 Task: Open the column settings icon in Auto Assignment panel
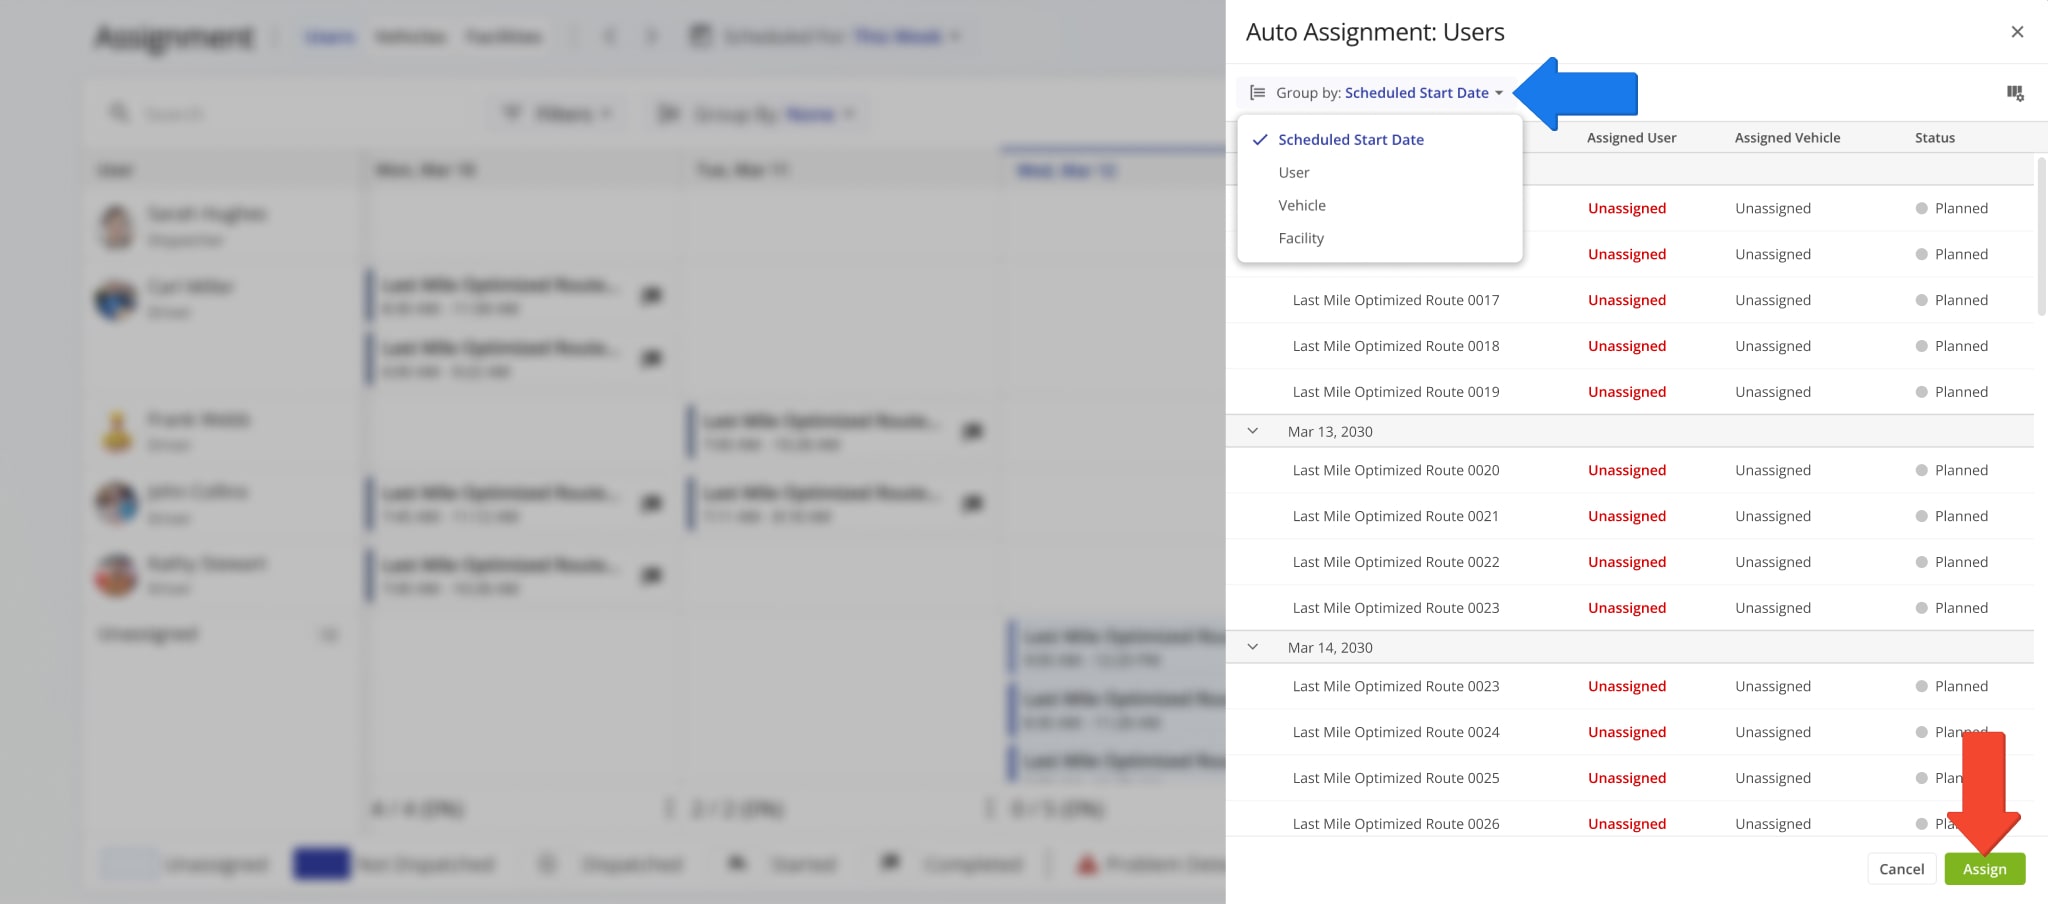click(x=2015, y=93)
